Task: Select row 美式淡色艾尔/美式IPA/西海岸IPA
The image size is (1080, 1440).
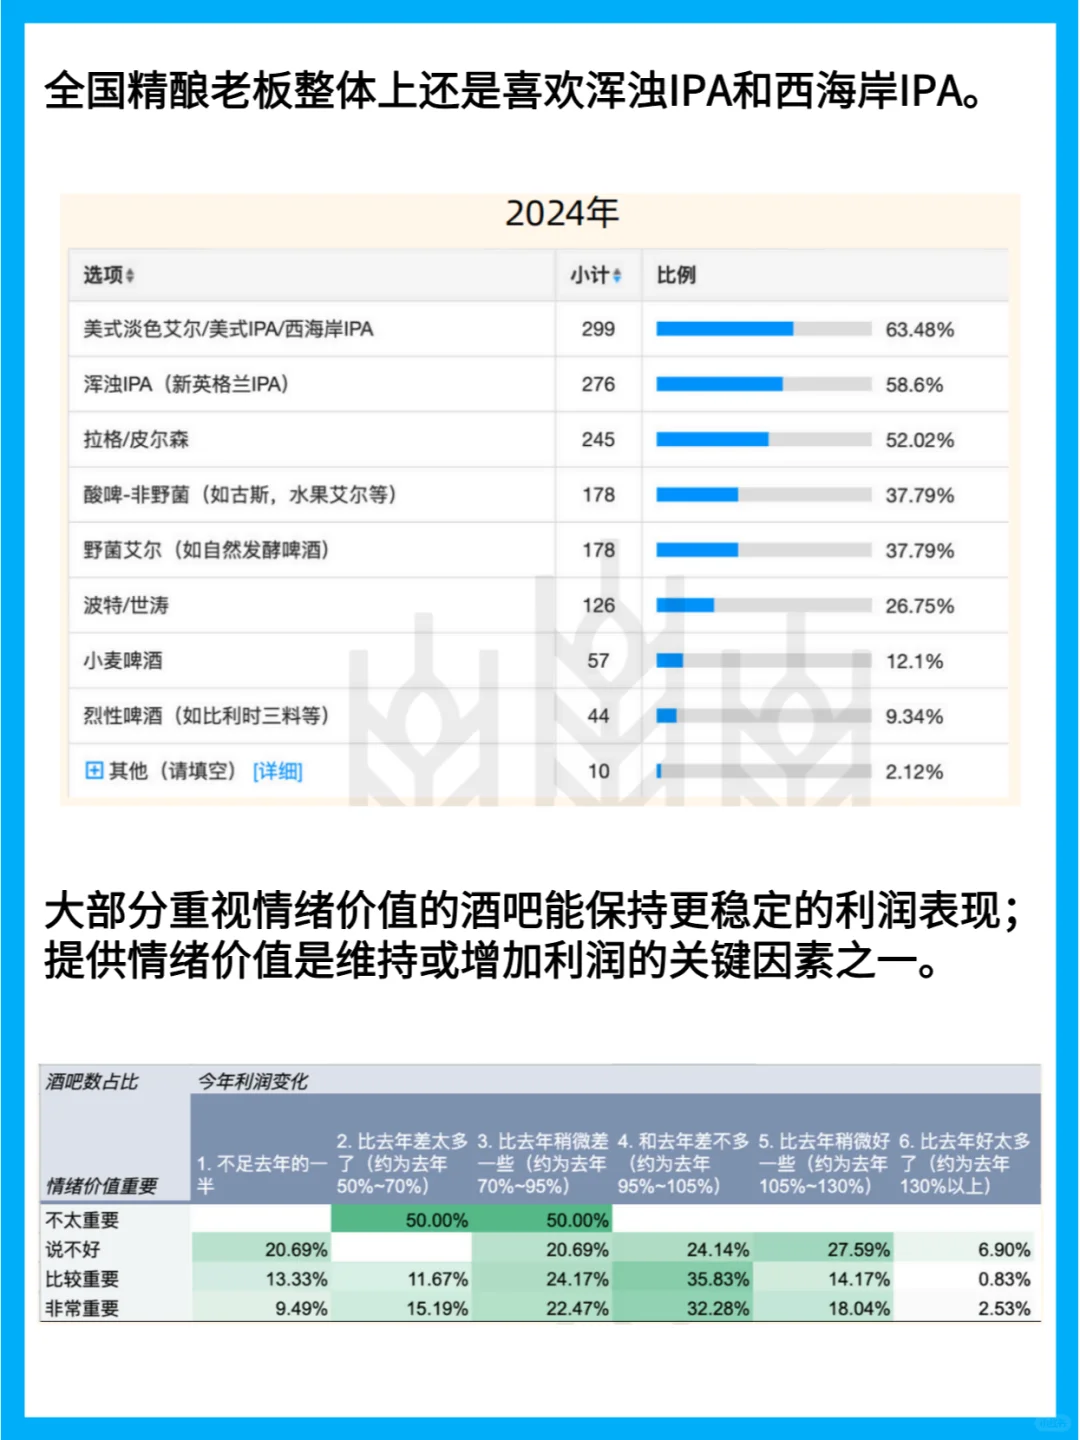Action: 539,329
